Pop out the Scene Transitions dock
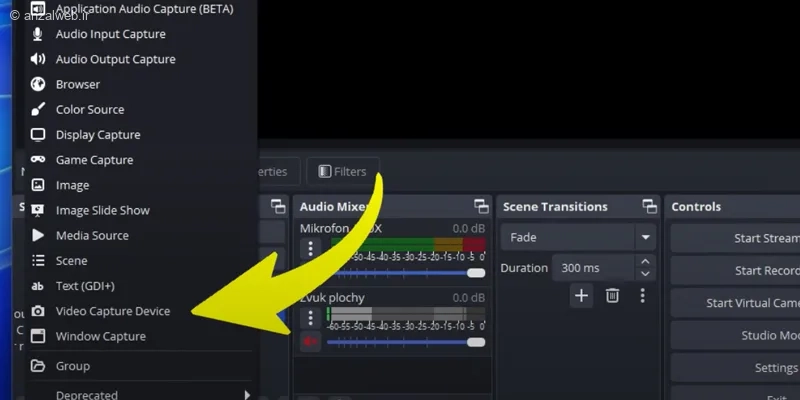Screen dimensions: 800x400 (x=649, y=206)
